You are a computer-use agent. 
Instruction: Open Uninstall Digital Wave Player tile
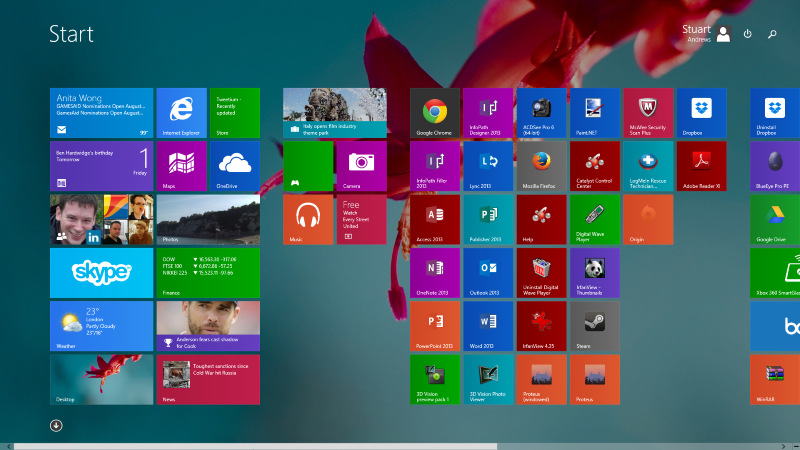pos(541,273)
